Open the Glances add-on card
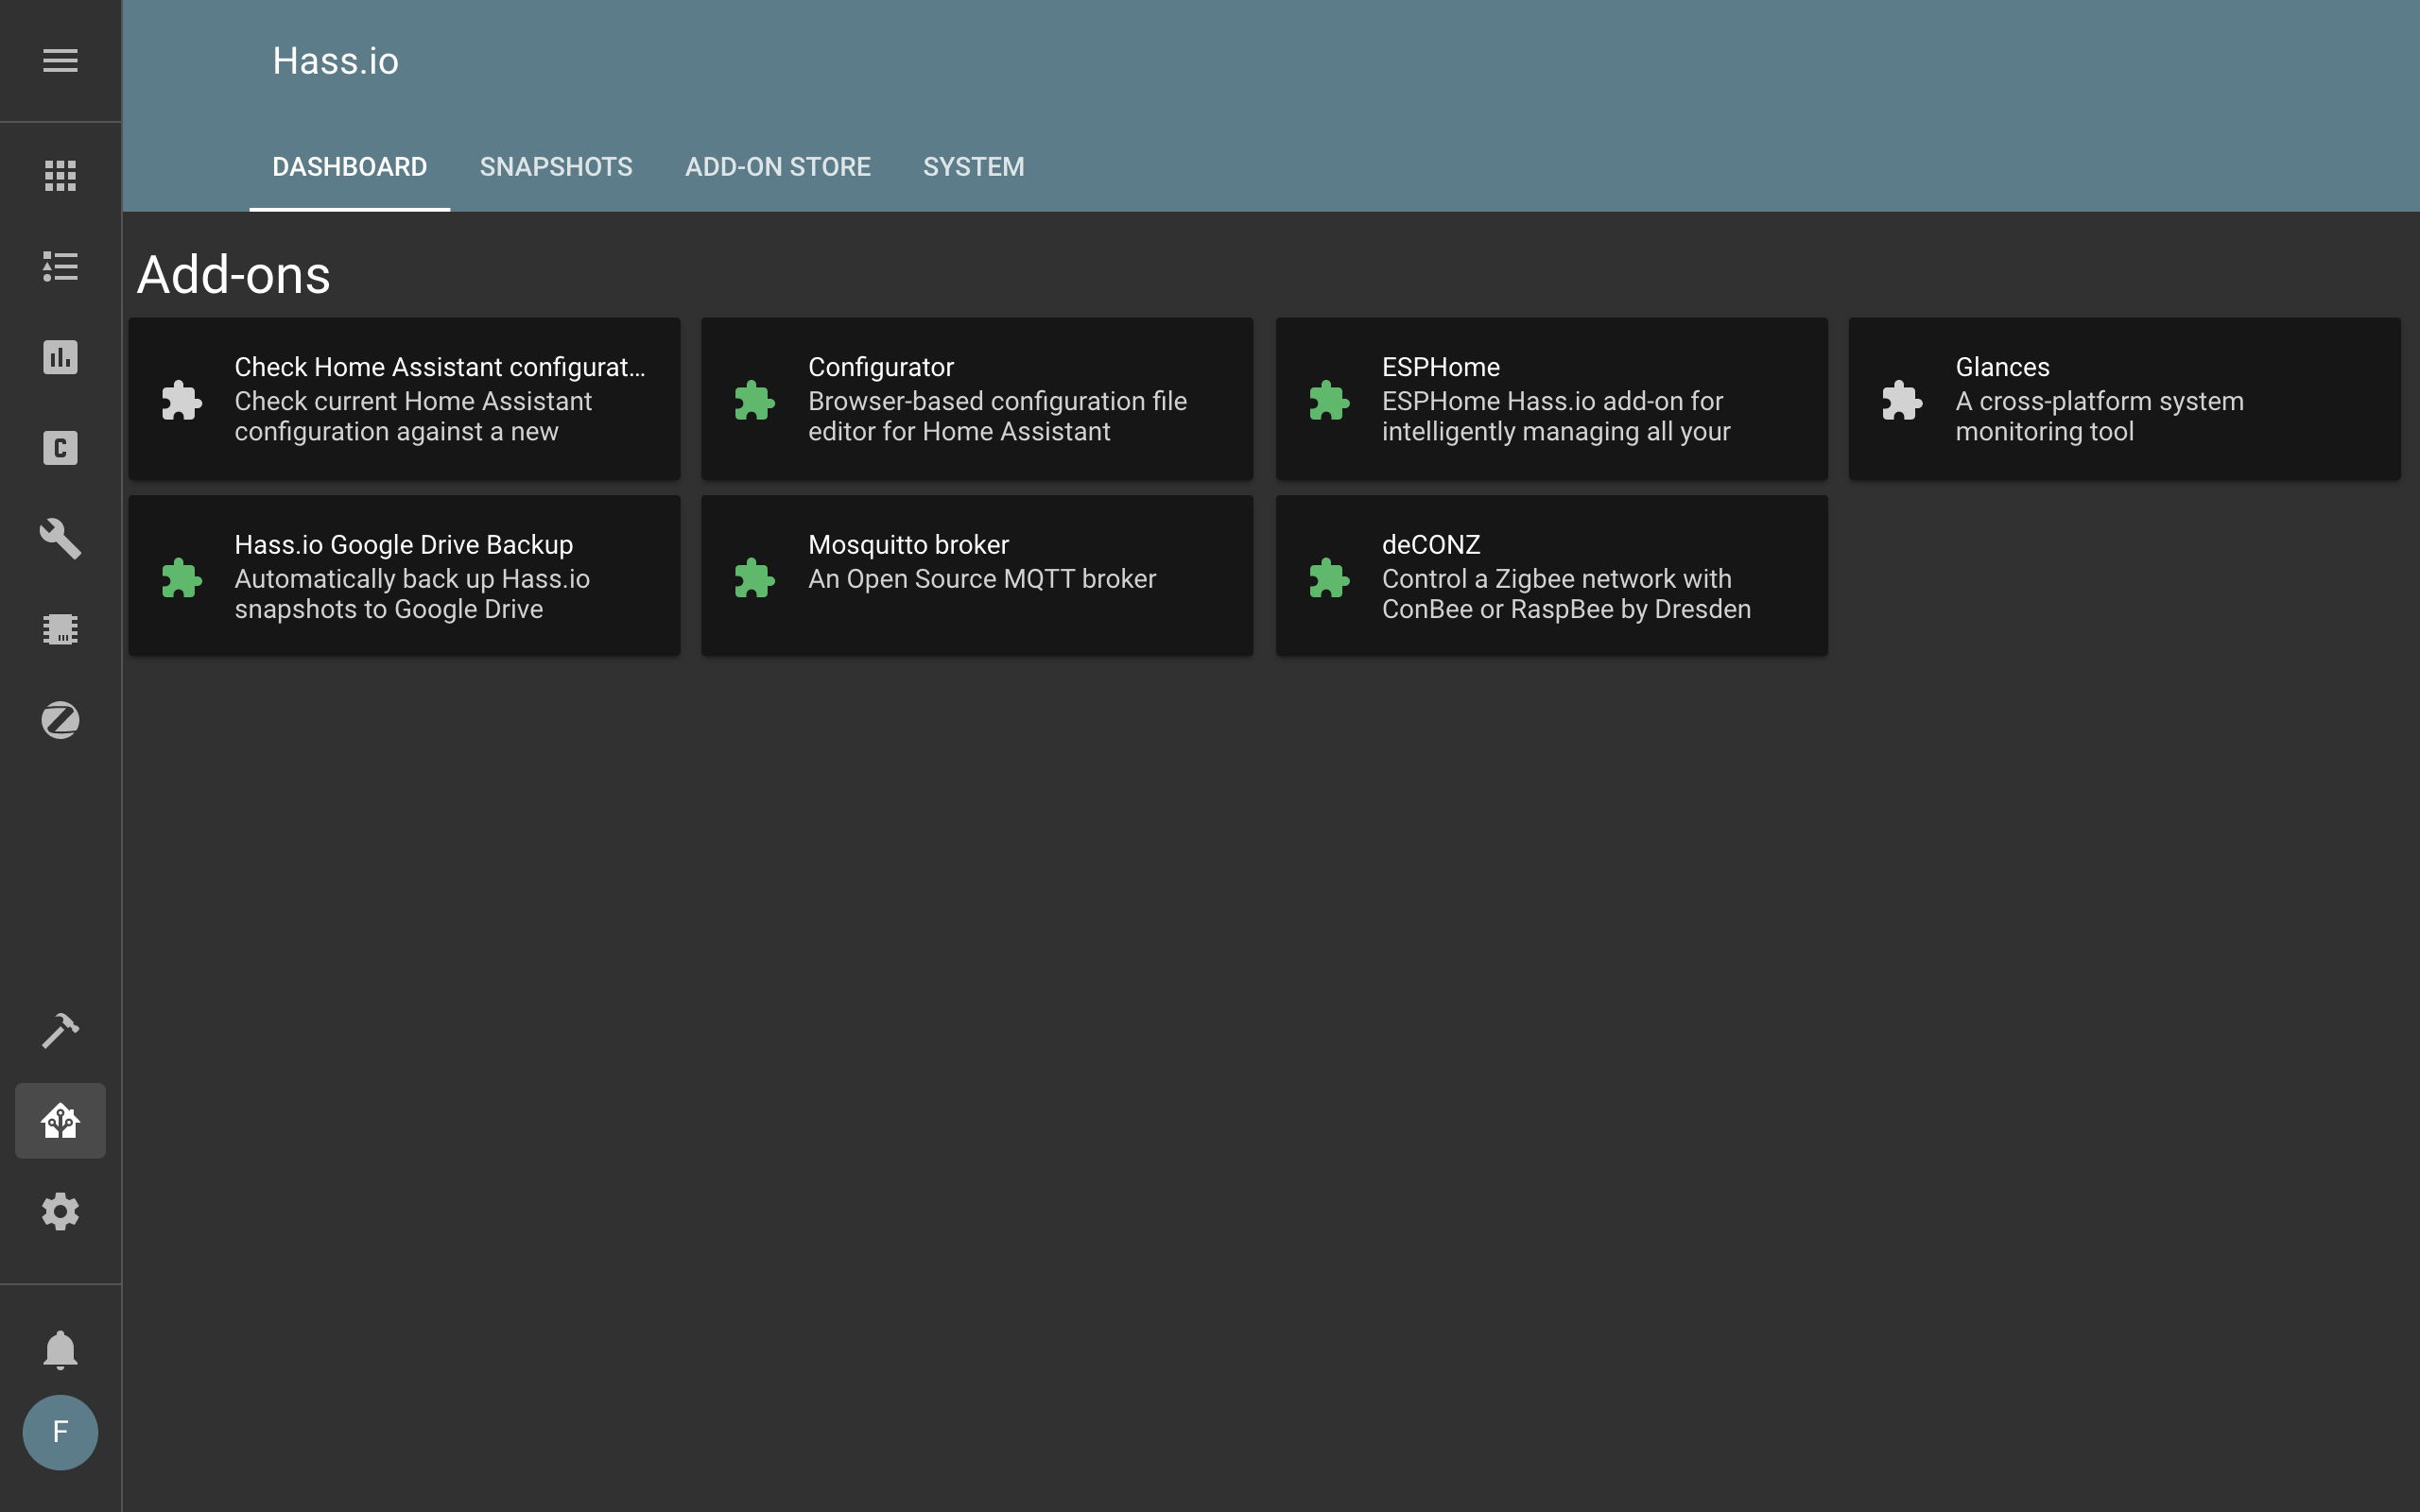2420x1512 pixels. pyautogui.click(x=2124, y=399)
